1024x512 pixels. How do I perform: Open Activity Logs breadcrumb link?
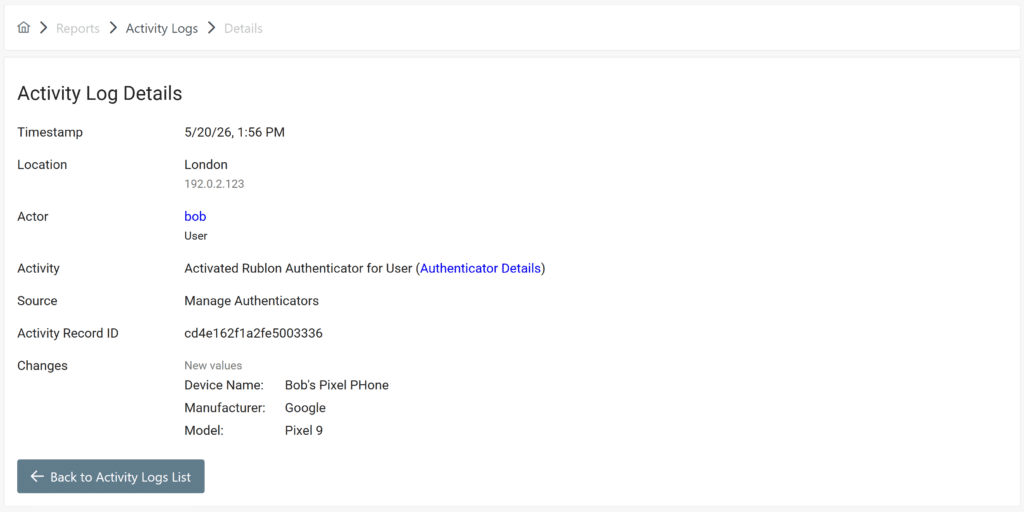162,29
